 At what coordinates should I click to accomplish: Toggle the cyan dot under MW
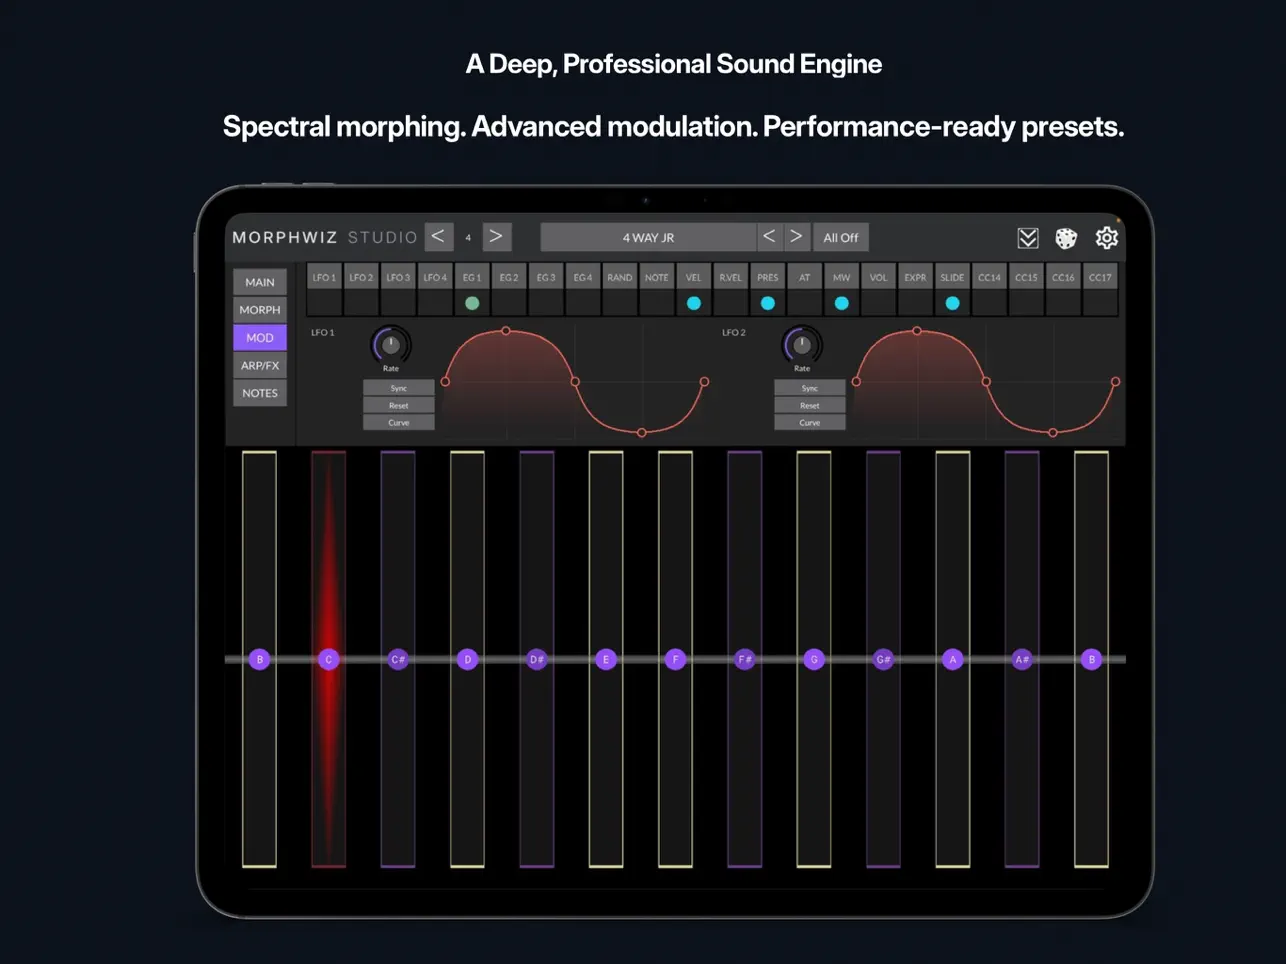[x=842, y=303]
